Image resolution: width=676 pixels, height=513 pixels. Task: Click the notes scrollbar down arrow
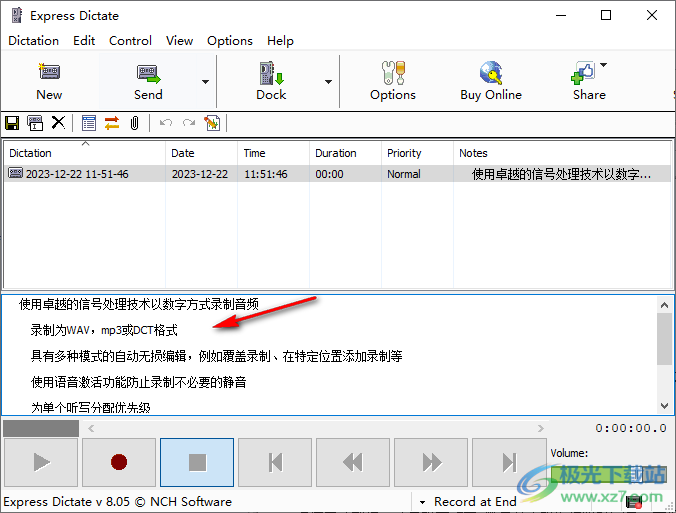tap(664, 406)
